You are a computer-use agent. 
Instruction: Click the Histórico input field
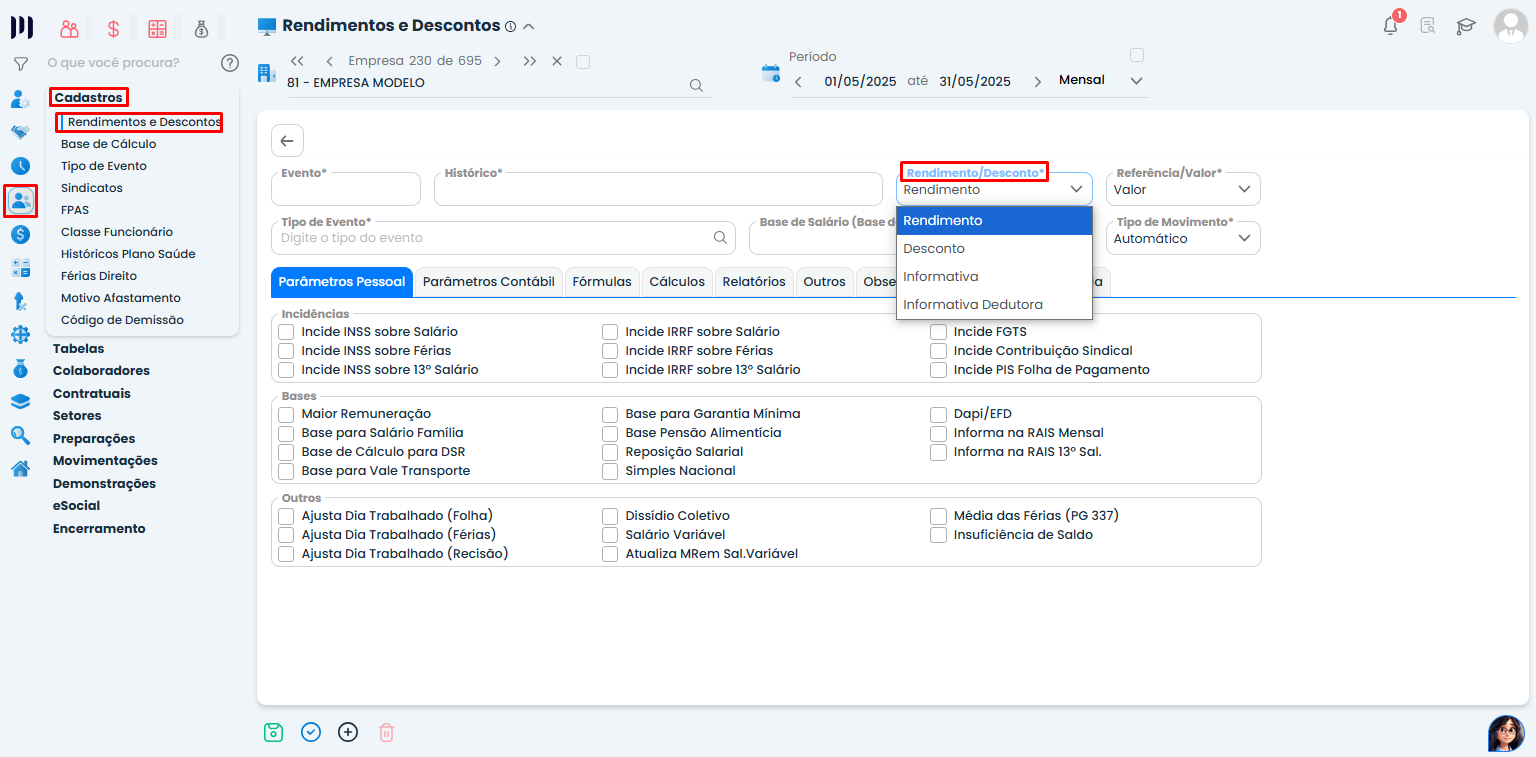click(658, 191)
